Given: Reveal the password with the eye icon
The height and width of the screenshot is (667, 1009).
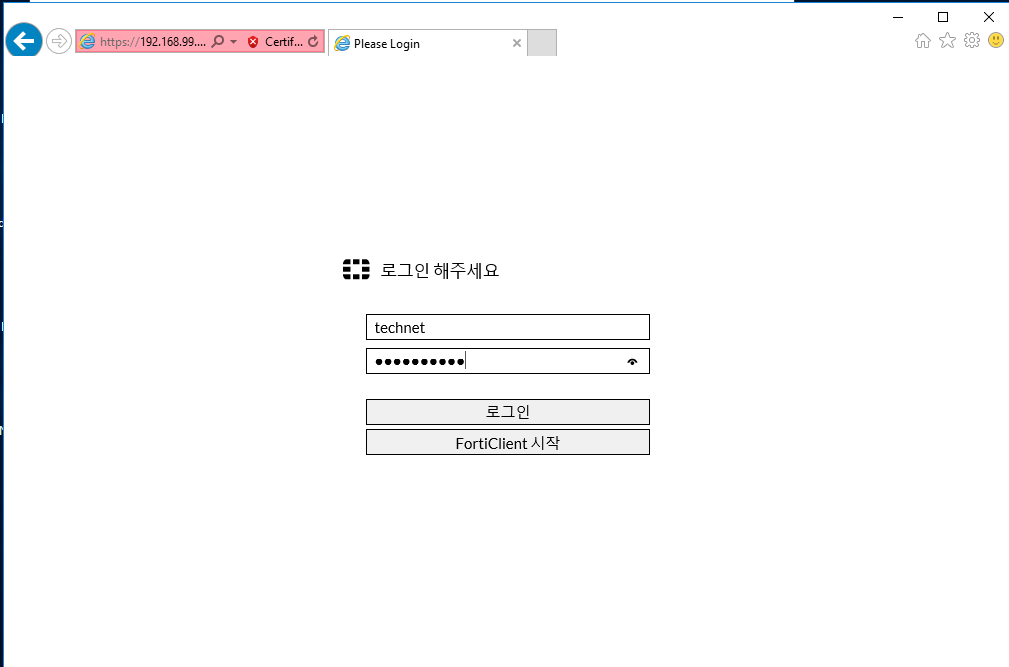Looking at the screenshot, I should [x=633, y=362].
